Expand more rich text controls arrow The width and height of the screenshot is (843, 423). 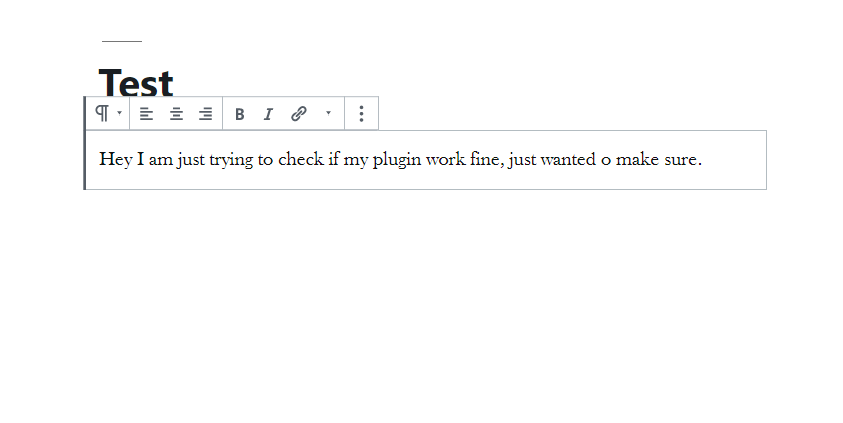coord(328,113)
